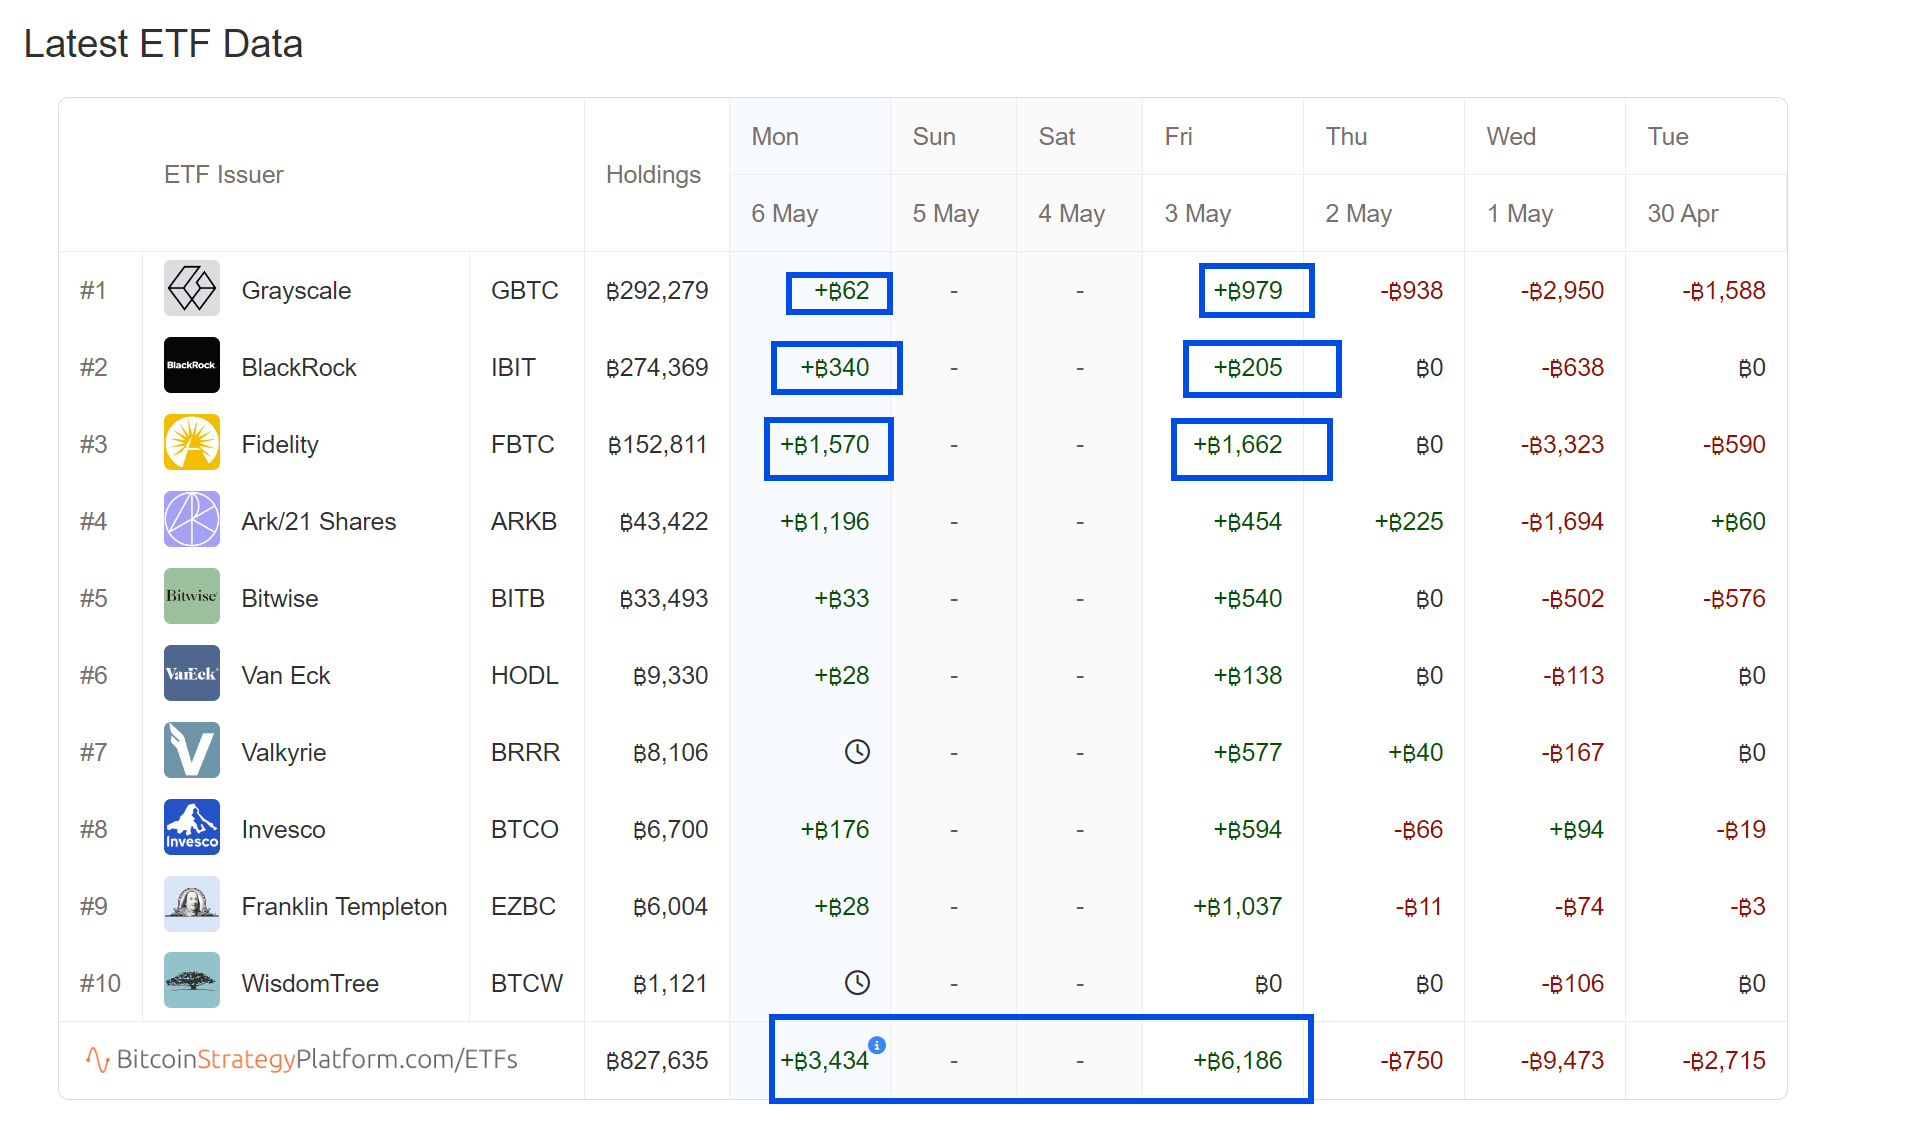The height and width of the screenshot is (1128, 1910).
Task: Click the WisdomTree tree logo
Action: pos(191,982)
